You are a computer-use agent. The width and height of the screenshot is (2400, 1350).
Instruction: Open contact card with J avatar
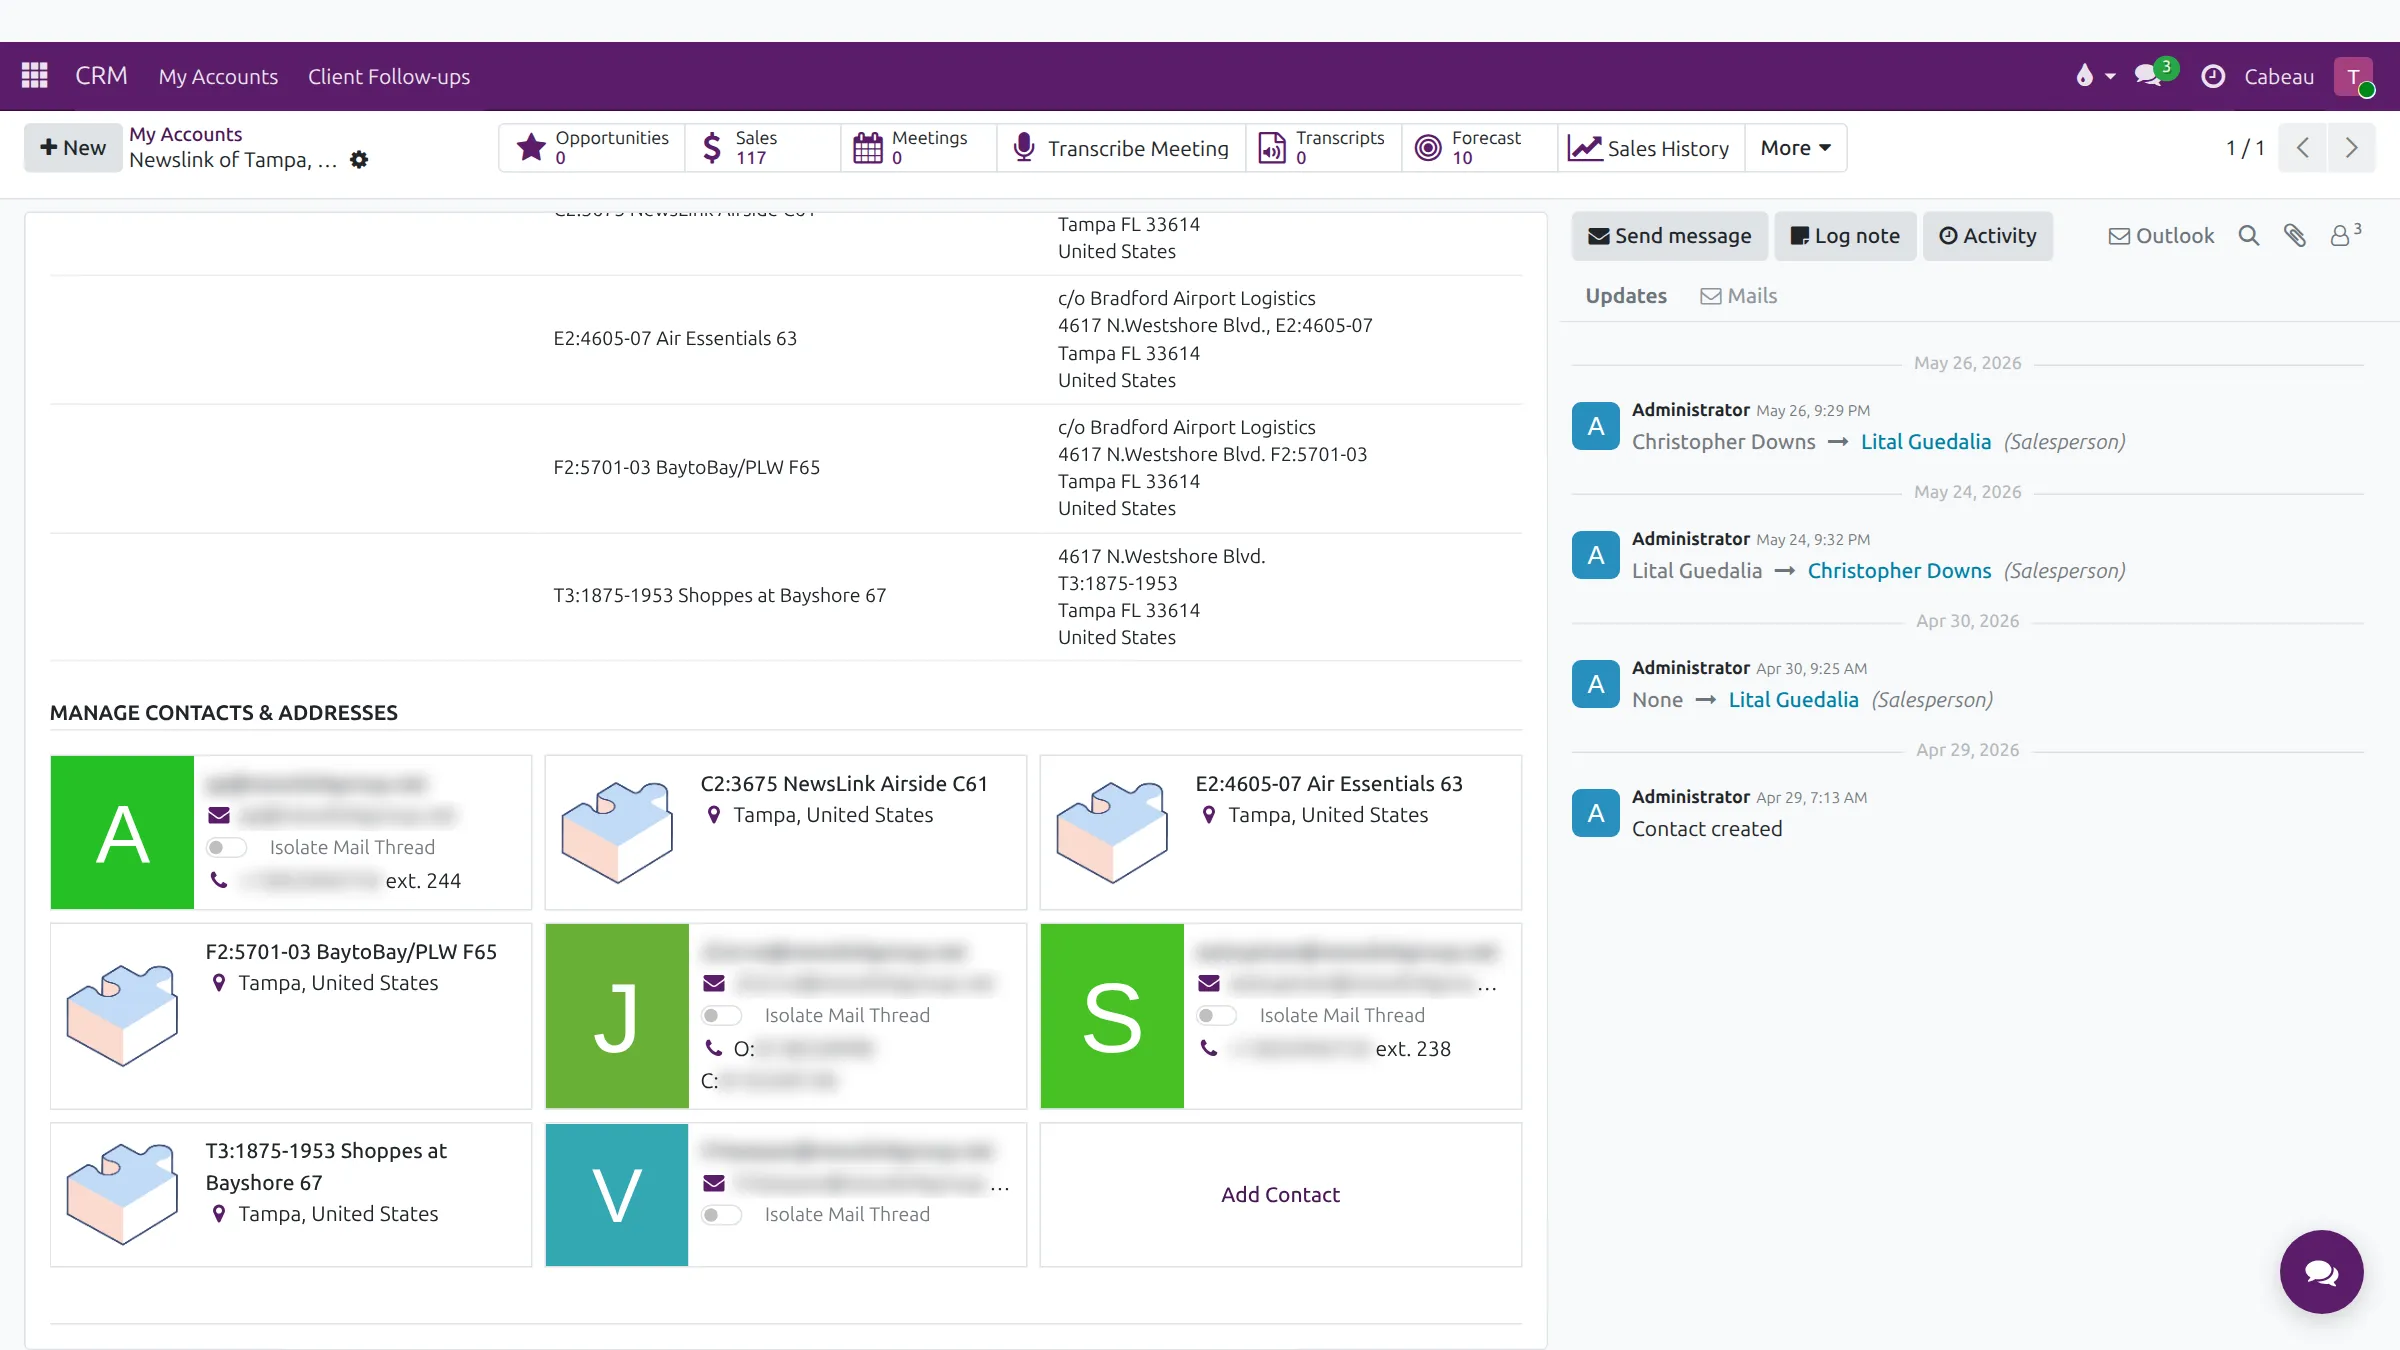[x=786, y=1016]
